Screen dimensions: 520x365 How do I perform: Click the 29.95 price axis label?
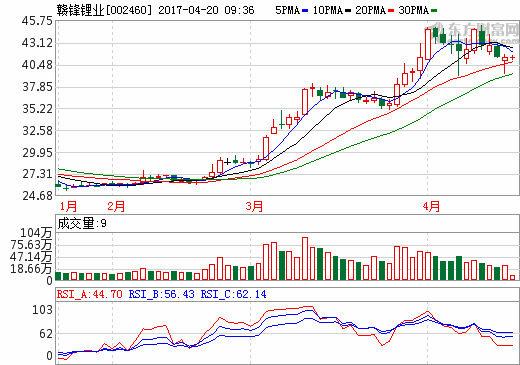pyautogui.click(x=37, y=152)
